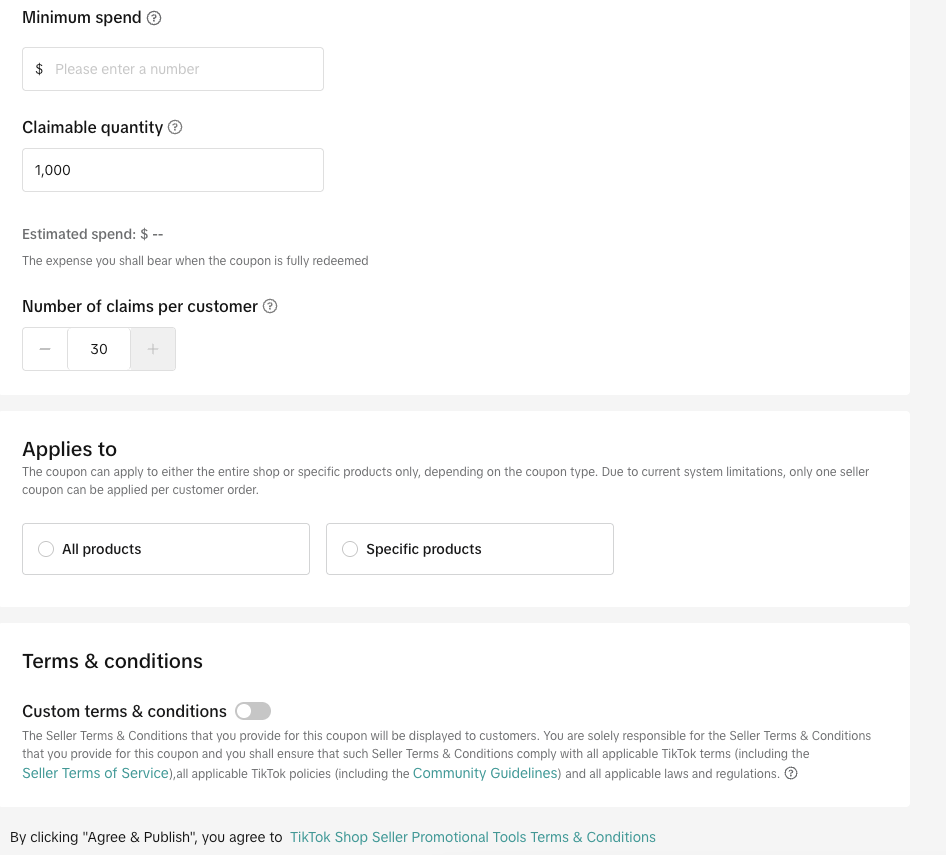Click the Minimum spend help icon
946x855 pixels.
point(154,18)
